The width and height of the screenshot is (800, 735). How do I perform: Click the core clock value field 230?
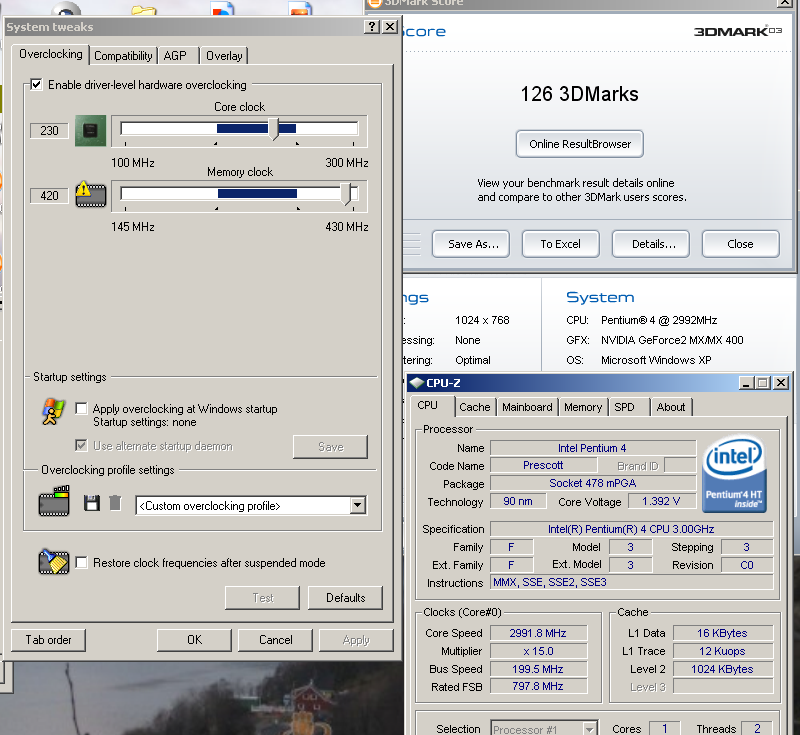click(49, 131)
